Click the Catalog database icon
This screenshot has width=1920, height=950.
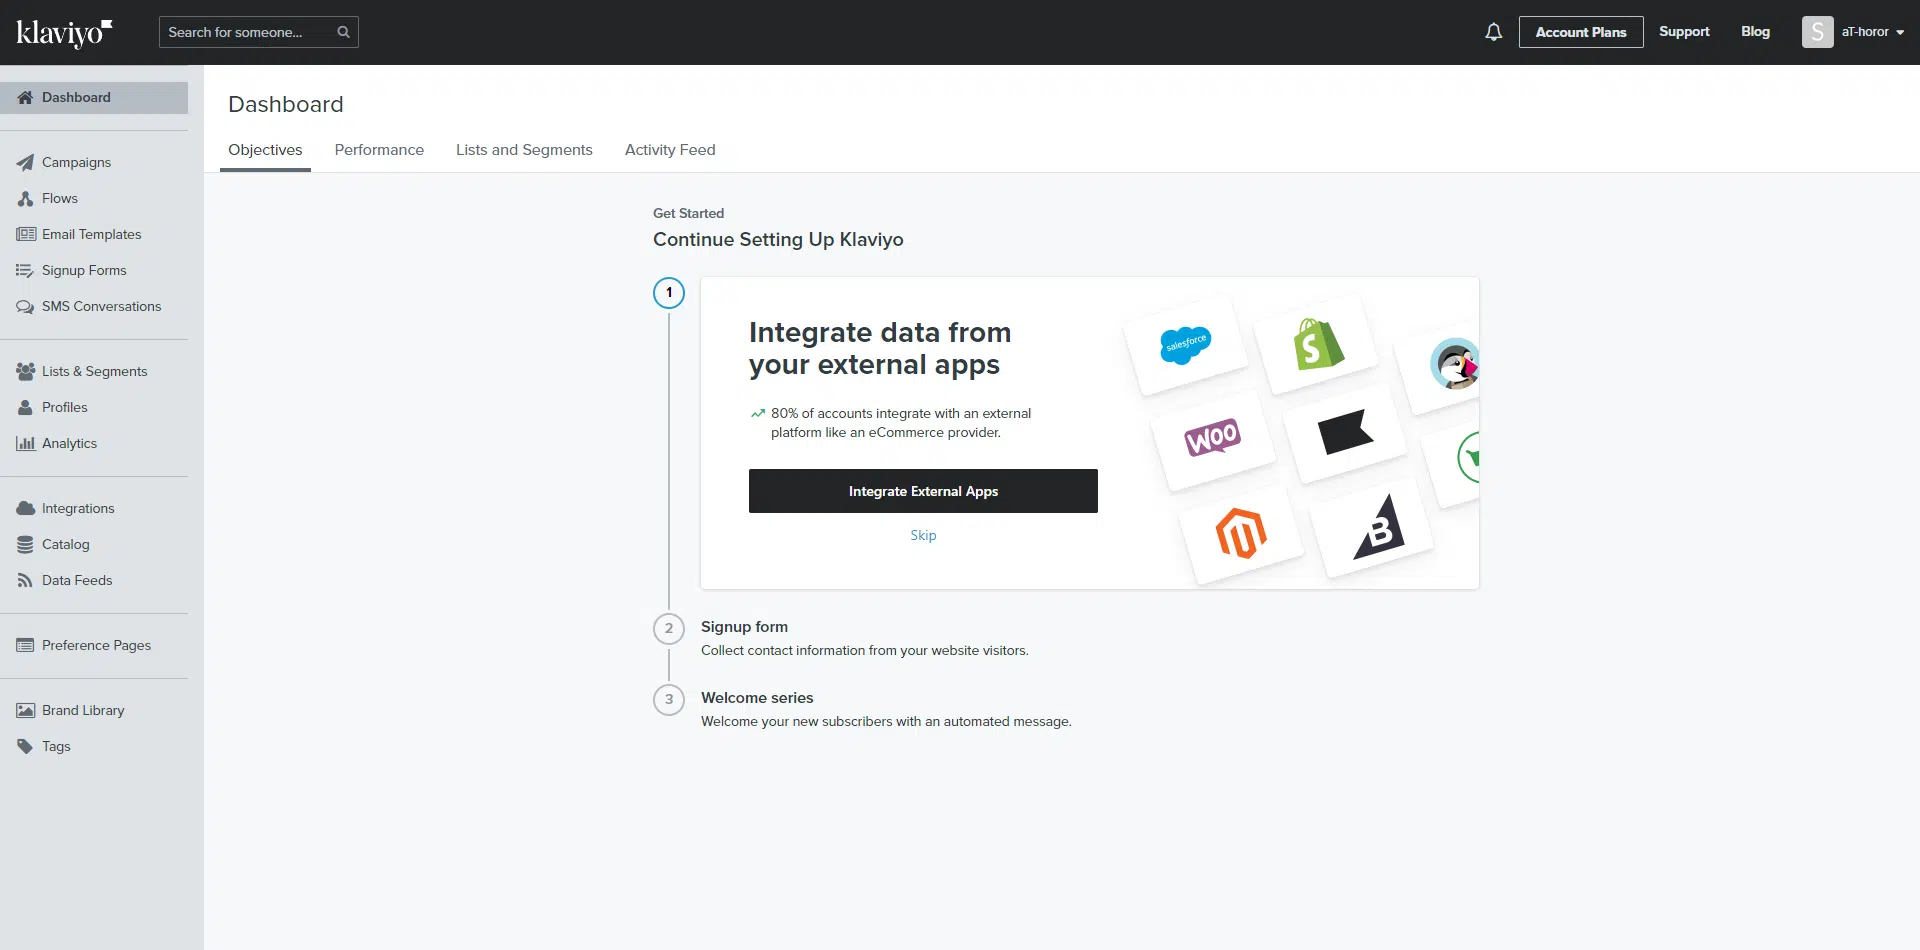(25, 544)
